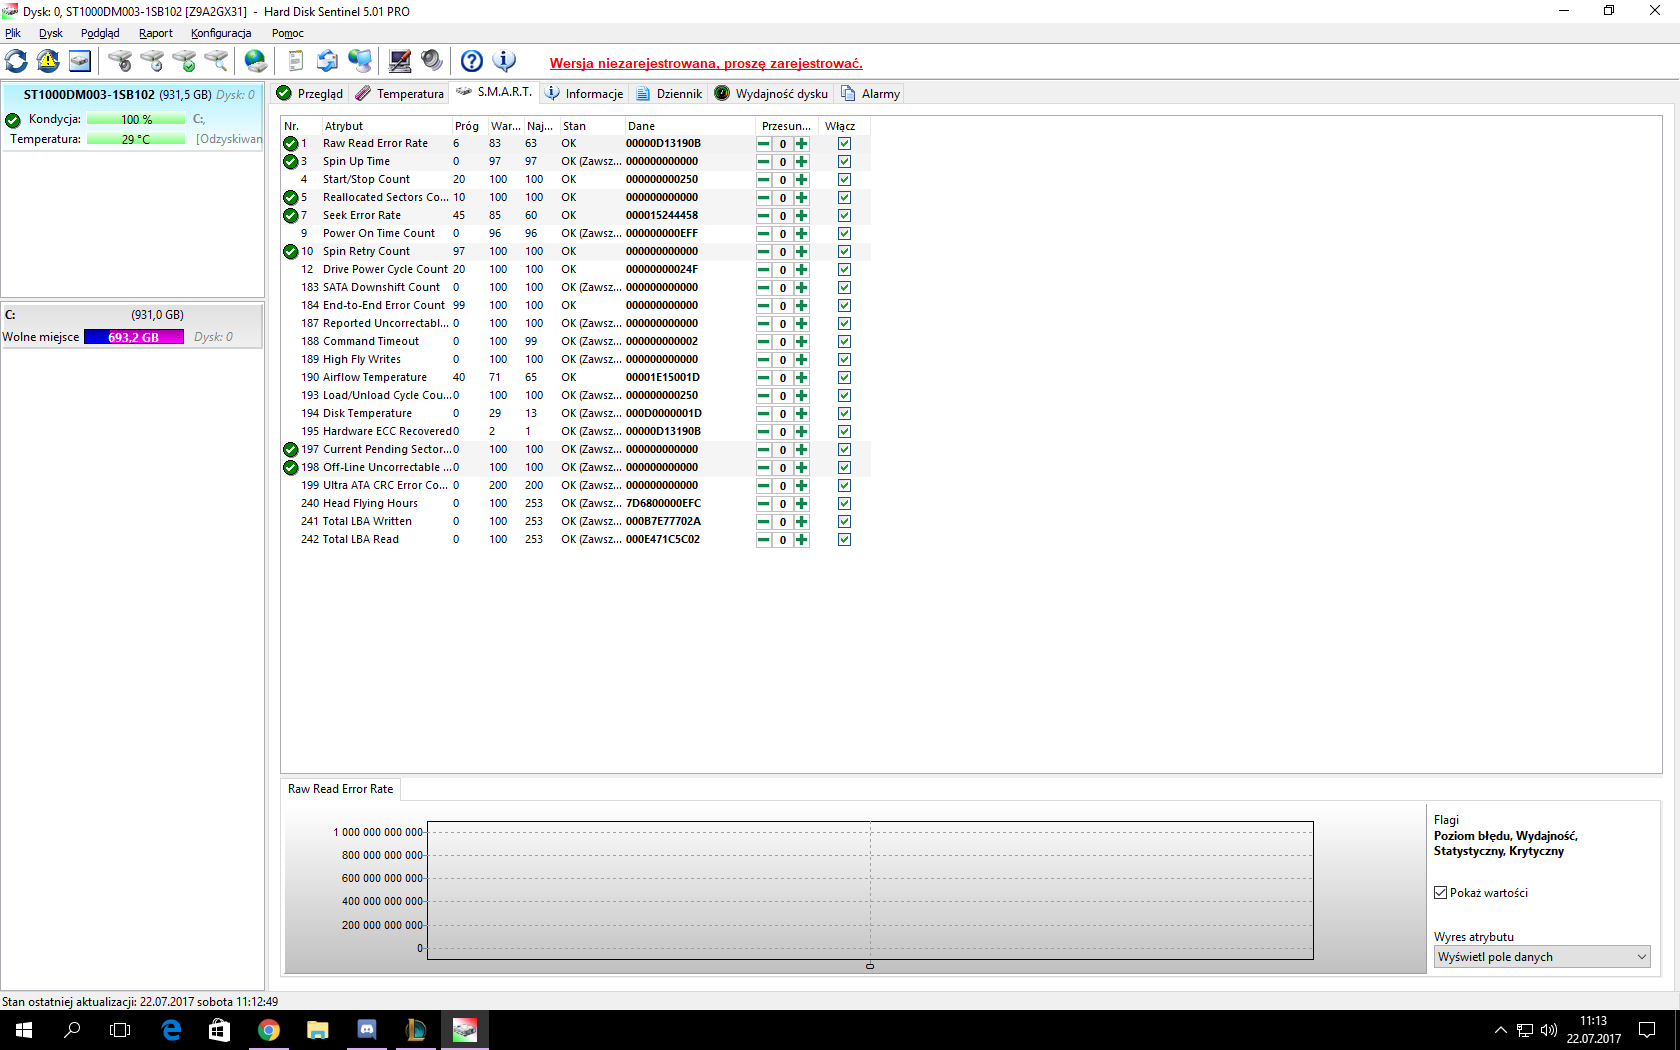Click the disk with clock test icon
This screenshot has height=1050, width=1680.
coord(152,61)
